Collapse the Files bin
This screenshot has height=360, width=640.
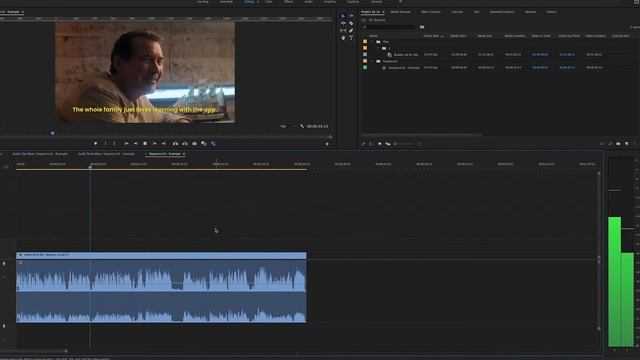[x=372, y=42]
